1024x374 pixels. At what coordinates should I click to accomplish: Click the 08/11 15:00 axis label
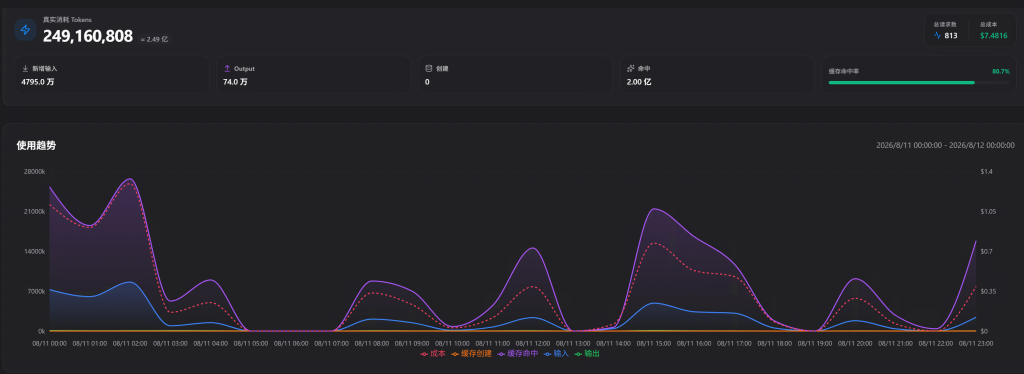pos(655,343)
